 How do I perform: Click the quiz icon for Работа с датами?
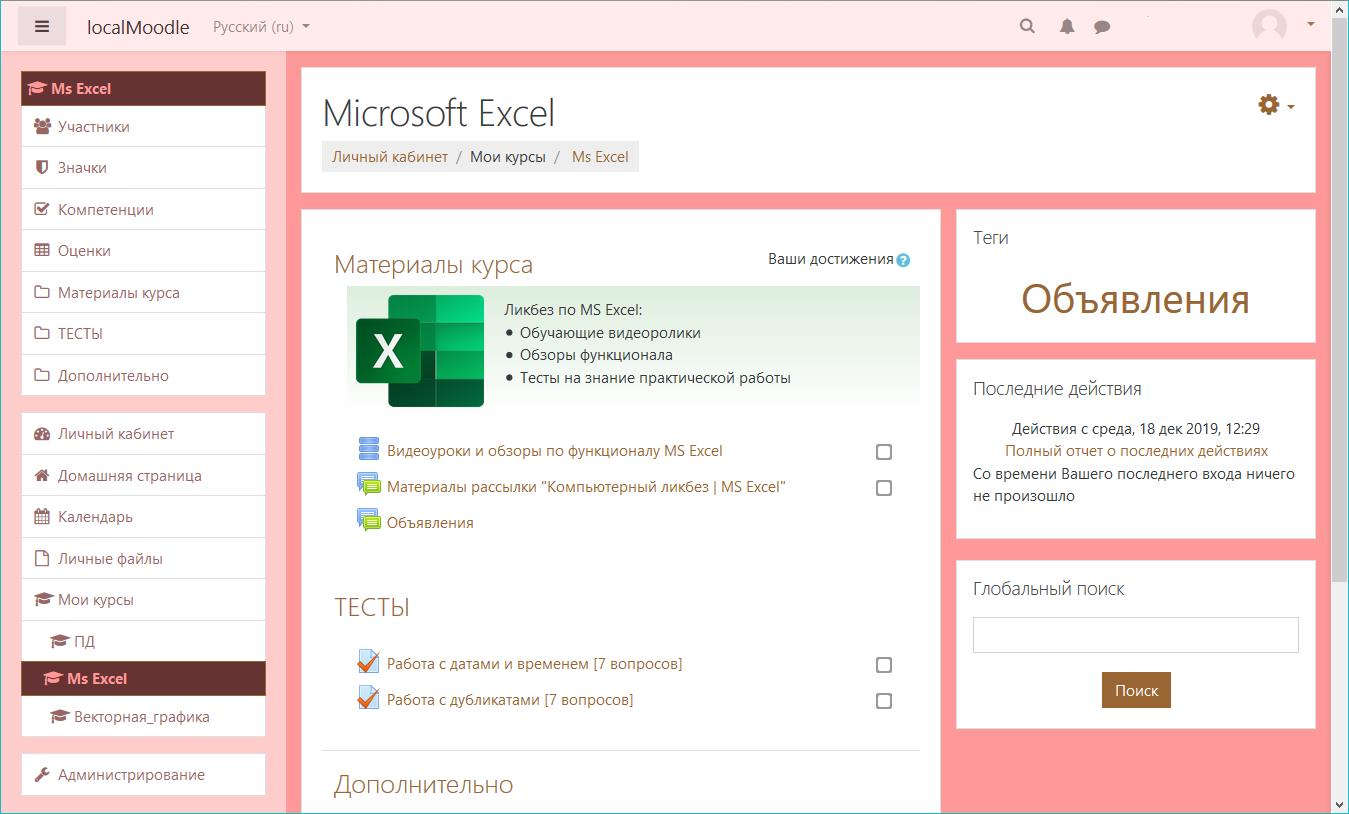(x=369, y=662)
